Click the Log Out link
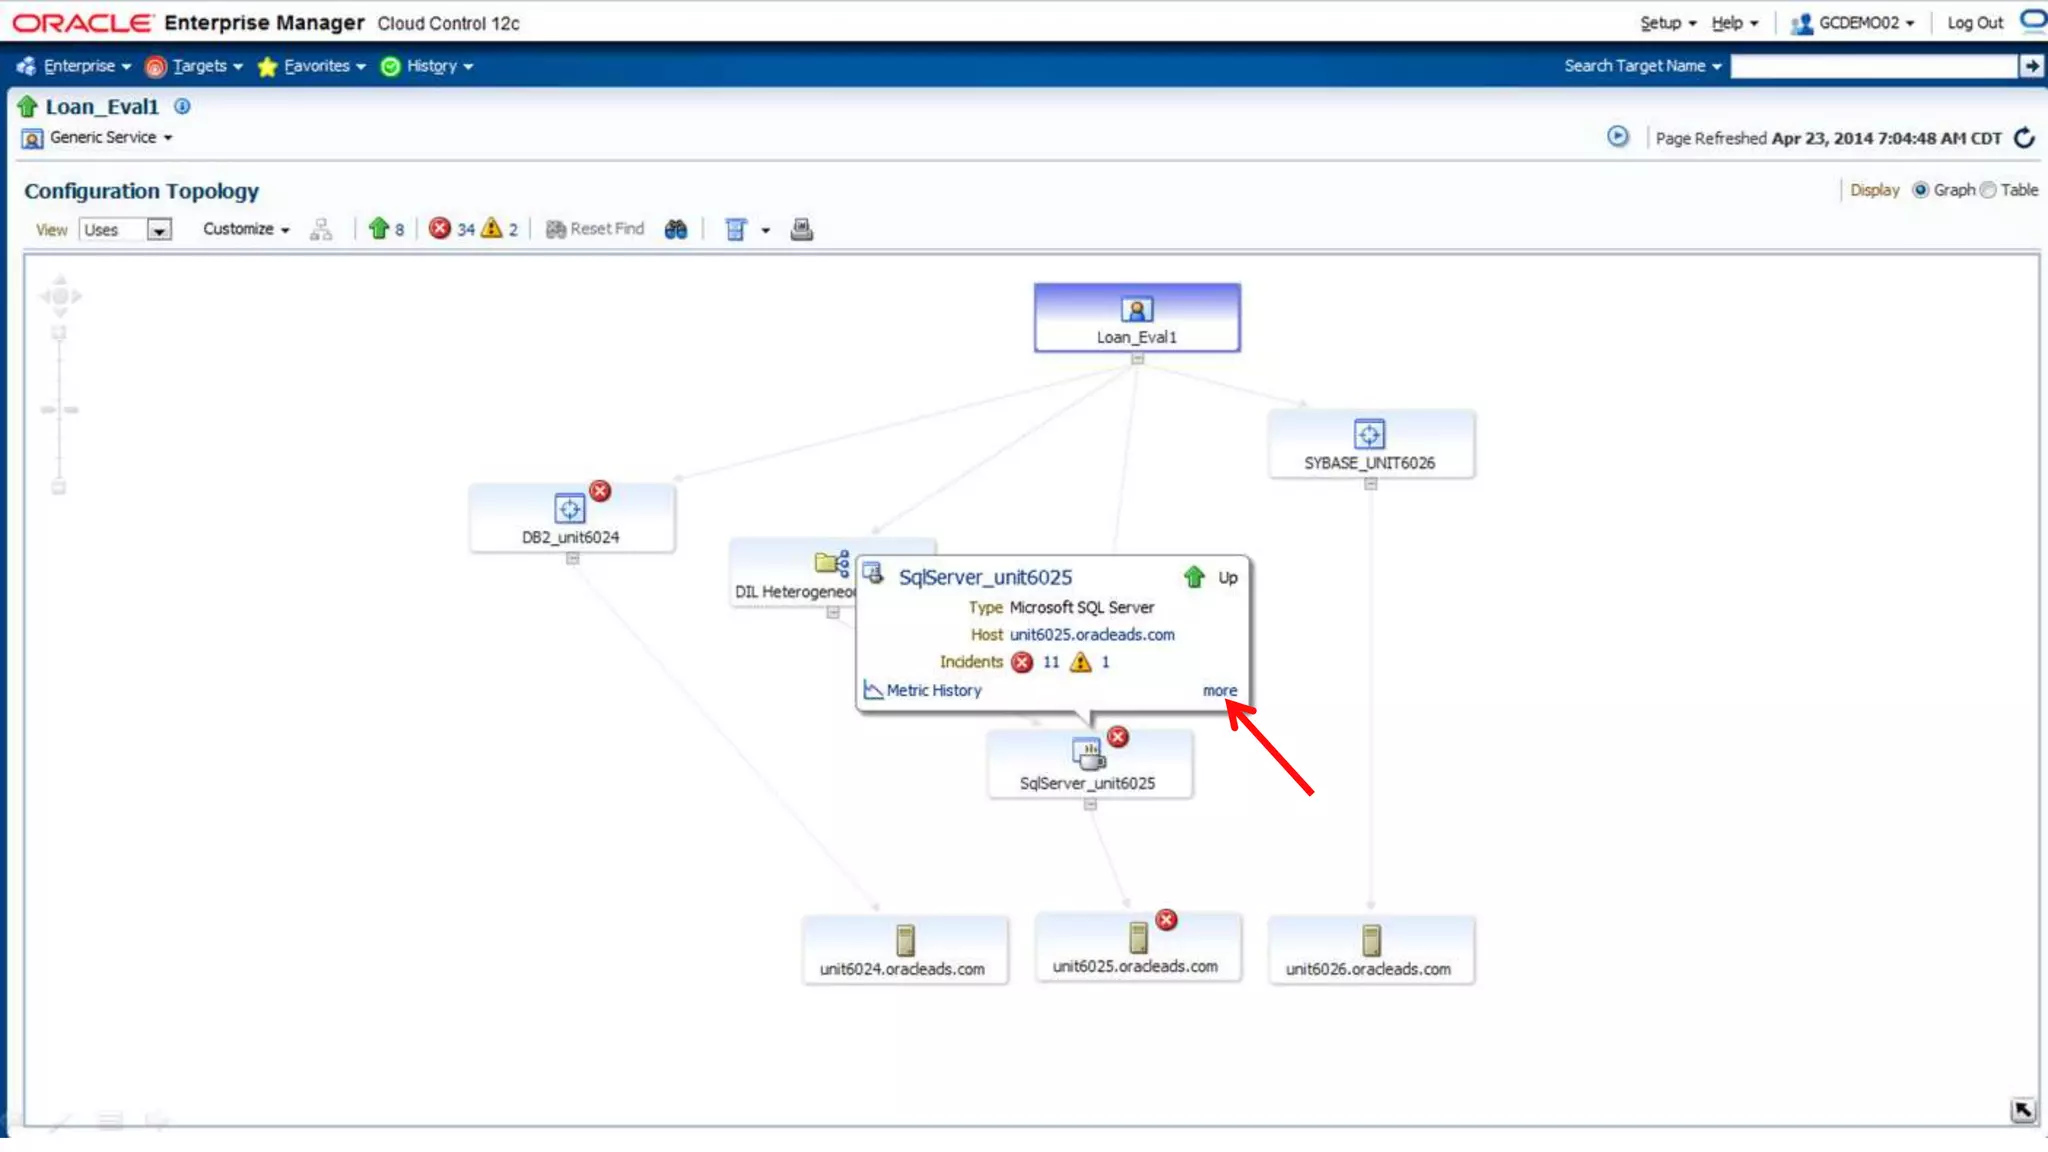The width and height of the screenshot is (2048, 1152). [x=1975, y=23]
